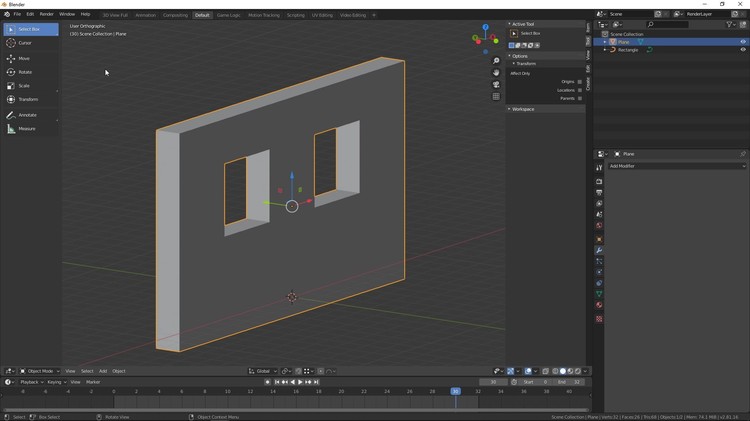Screen dimensions: 750x421
Task: Click the pan hand viewport icon
Action: pyautogui.click(x=496, y=73)
